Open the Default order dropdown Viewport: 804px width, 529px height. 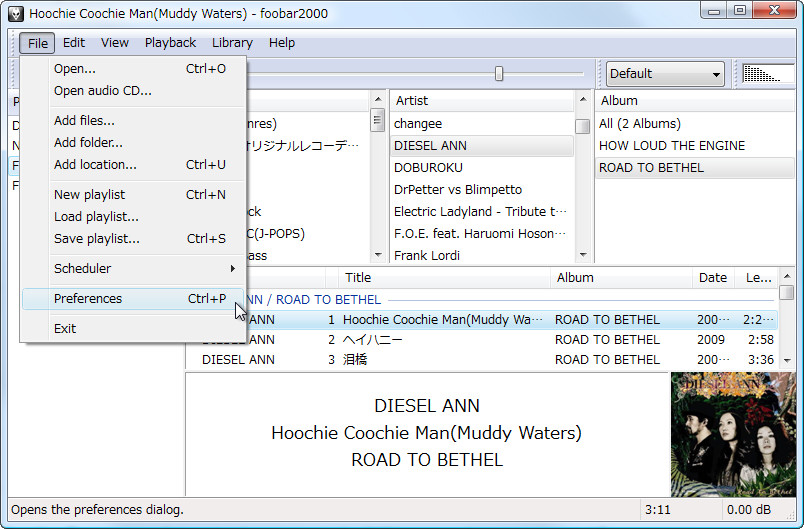click(665, 74)
